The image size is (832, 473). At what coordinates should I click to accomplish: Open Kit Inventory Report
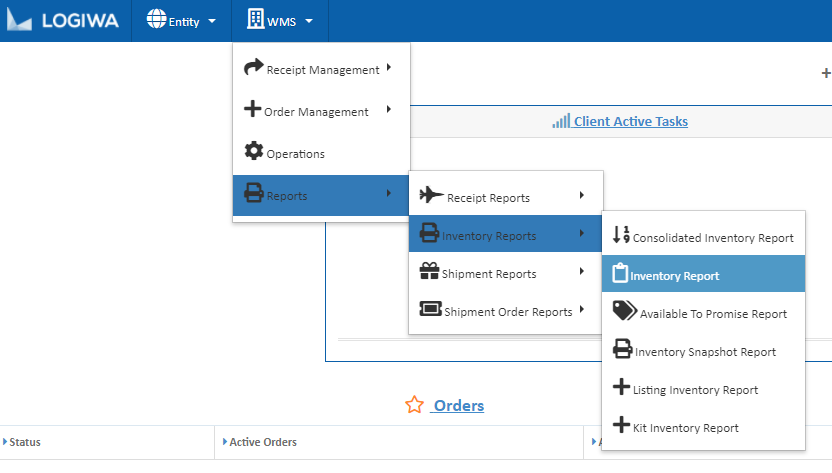pyautogui.click(x=686, y=428)
